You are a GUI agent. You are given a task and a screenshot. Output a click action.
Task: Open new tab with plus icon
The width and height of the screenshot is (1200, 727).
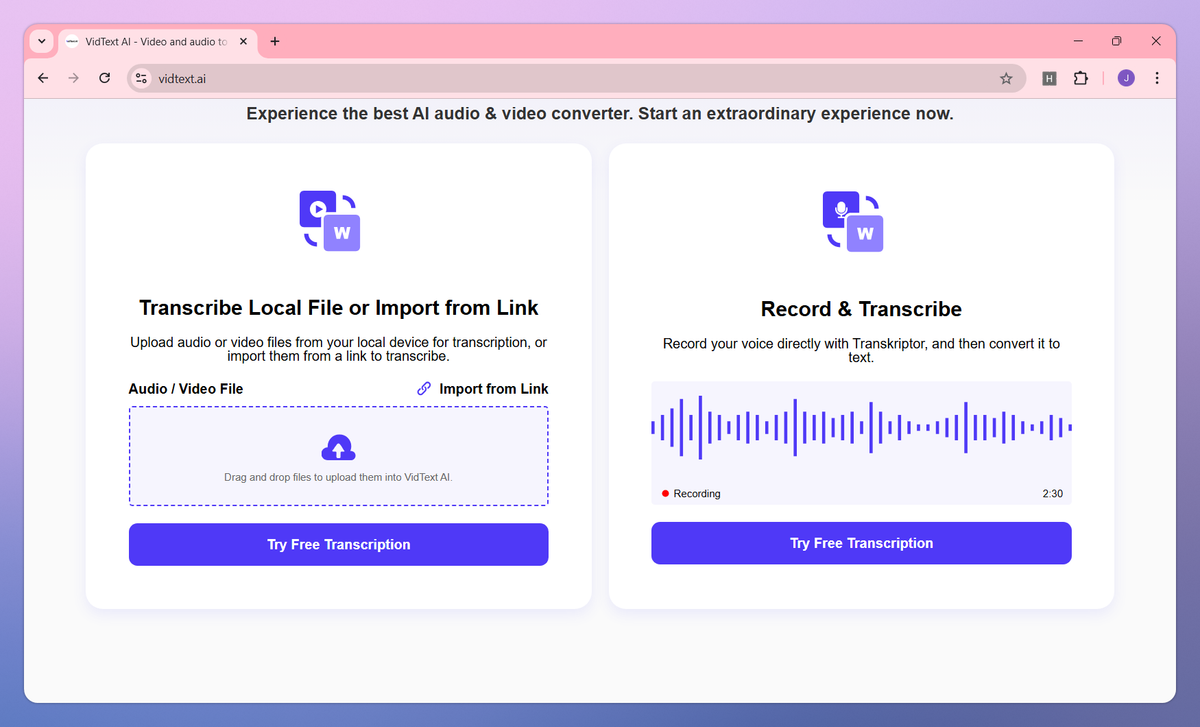[x=275, y=41]
